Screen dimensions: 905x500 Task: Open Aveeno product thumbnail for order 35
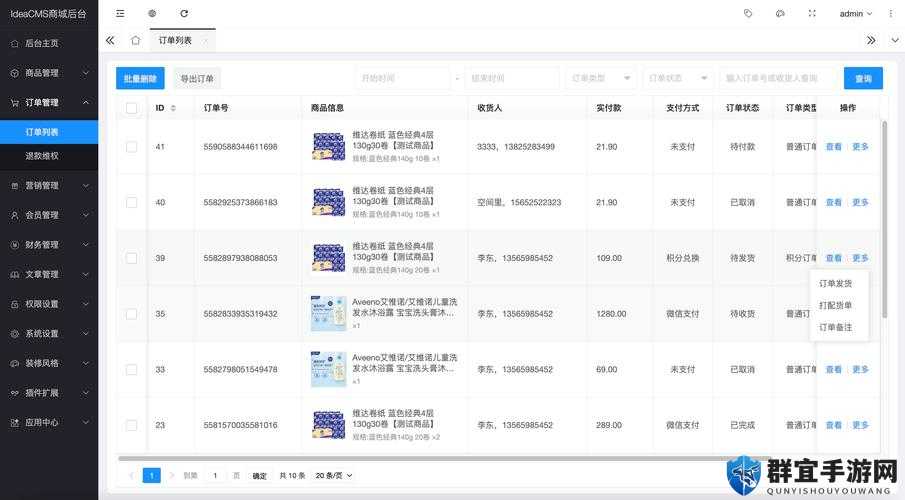[328, 314]
